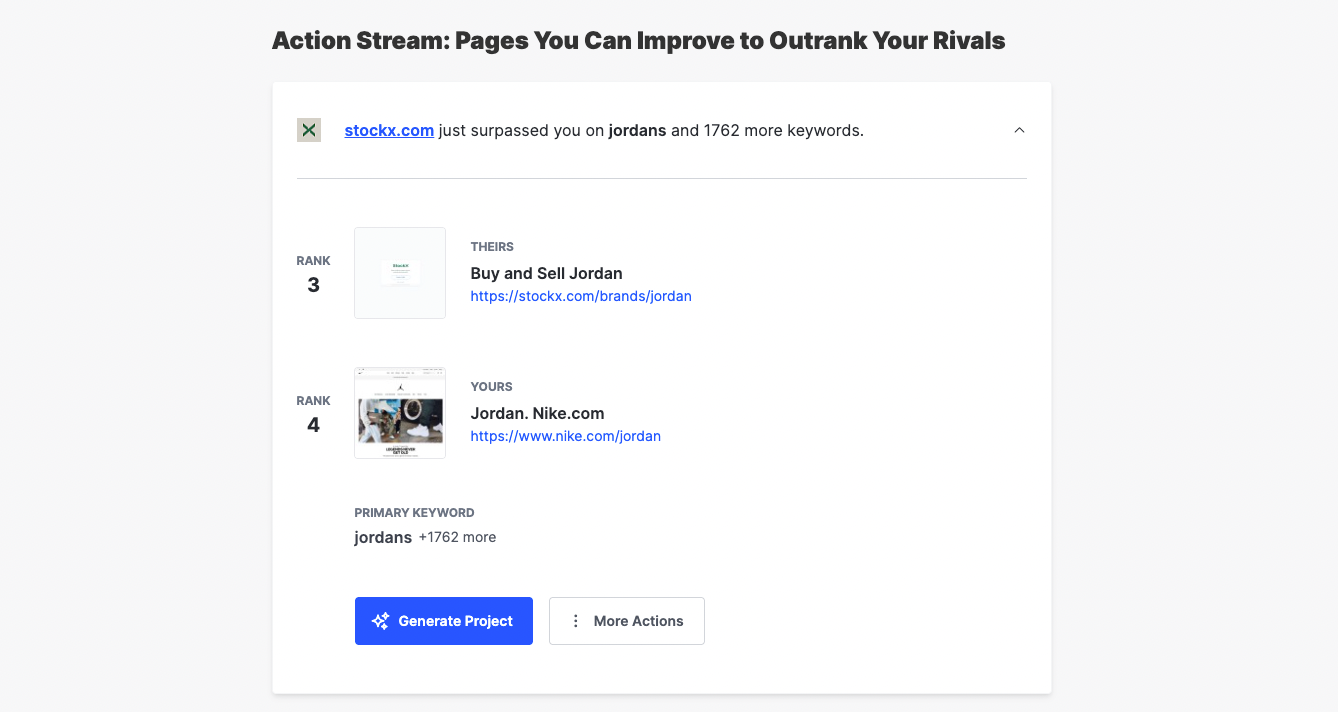
Task: Click the Rank 3 indicator
Action: 313,273
